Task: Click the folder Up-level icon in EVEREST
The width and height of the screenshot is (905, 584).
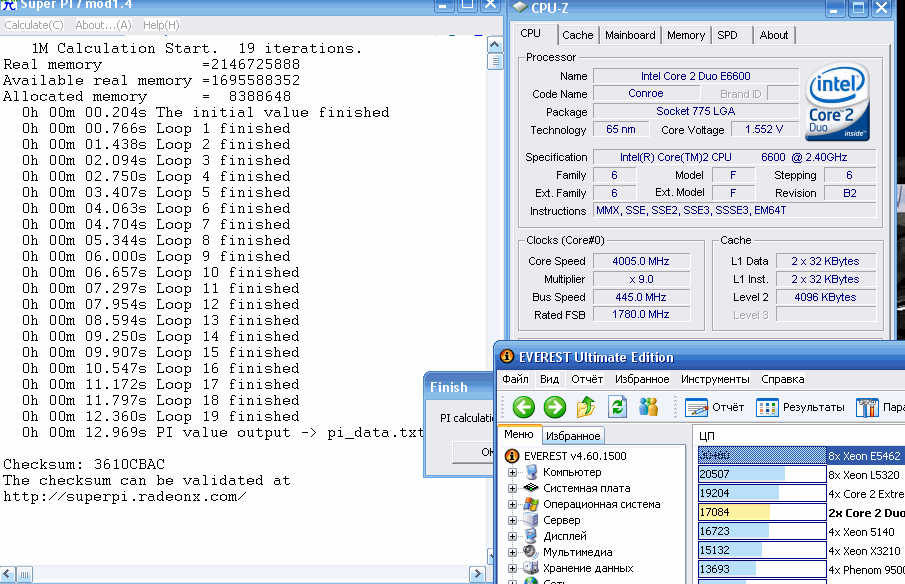Action: tap(586, 407)
